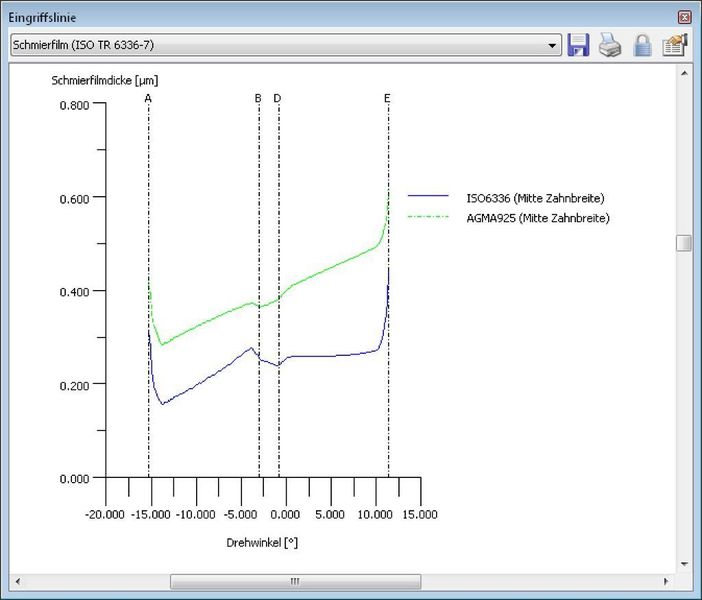Click the -15.000 x-axis value
The height and width of the screenshot is (600, 702).
(150, 514)
